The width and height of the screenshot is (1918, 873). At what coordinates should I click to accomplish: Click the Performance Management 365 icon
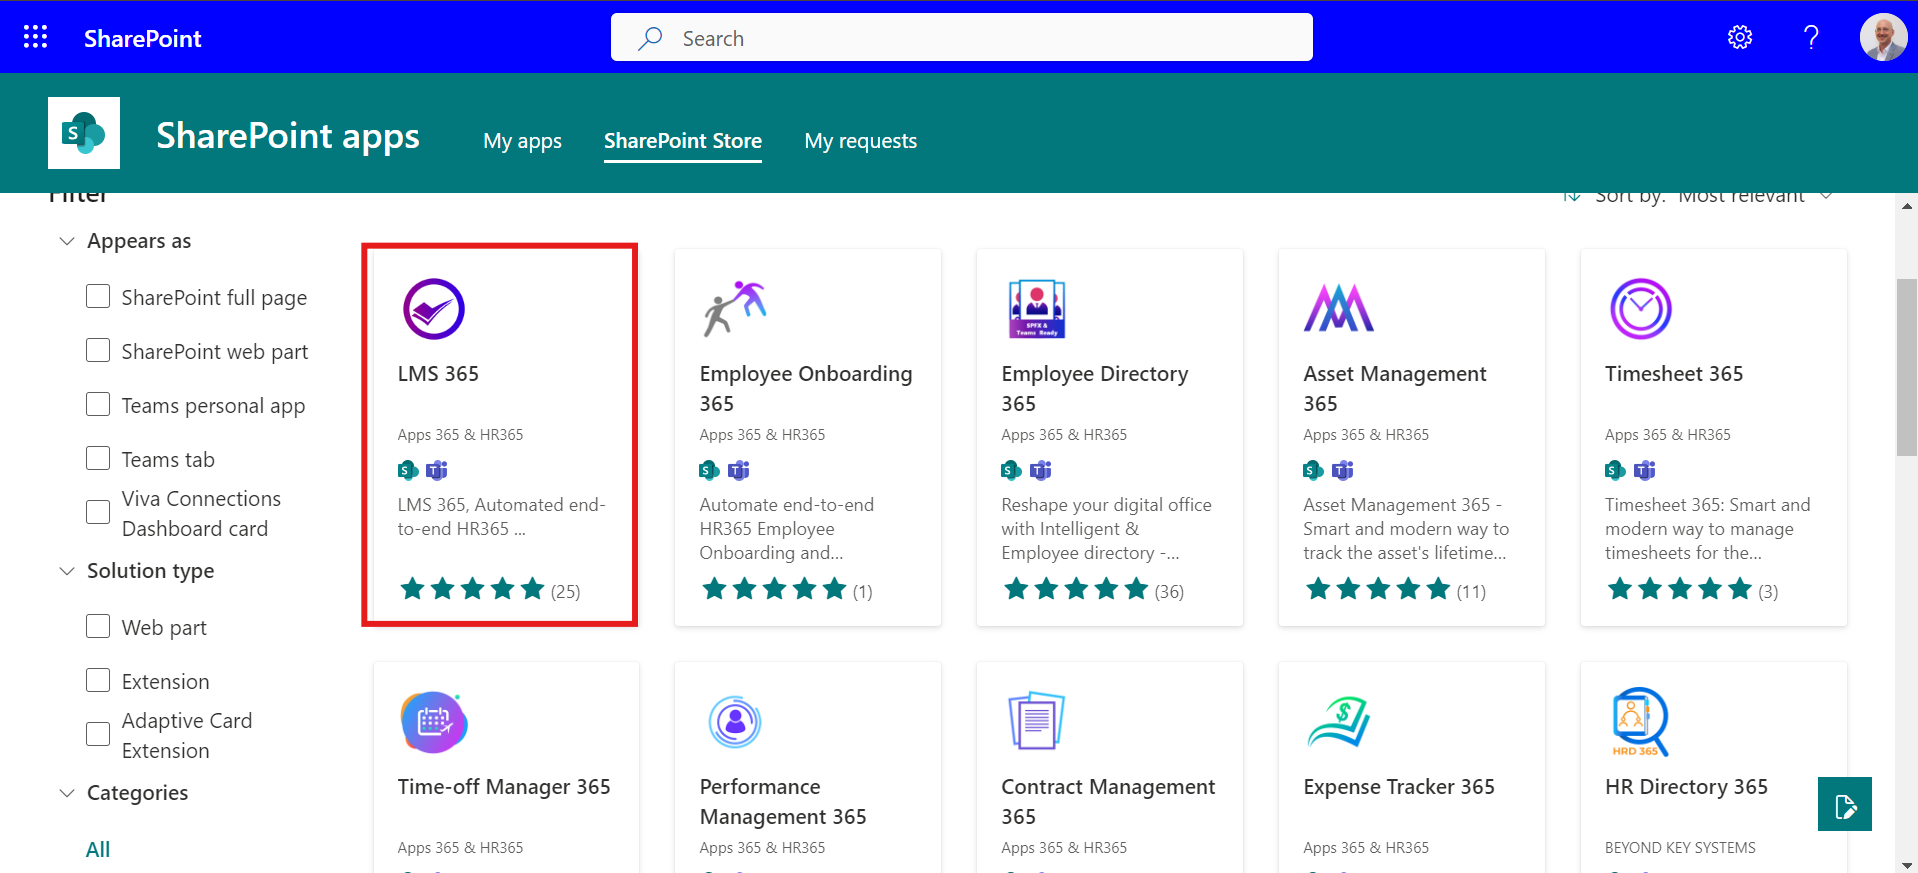click(x=735, y=722)
